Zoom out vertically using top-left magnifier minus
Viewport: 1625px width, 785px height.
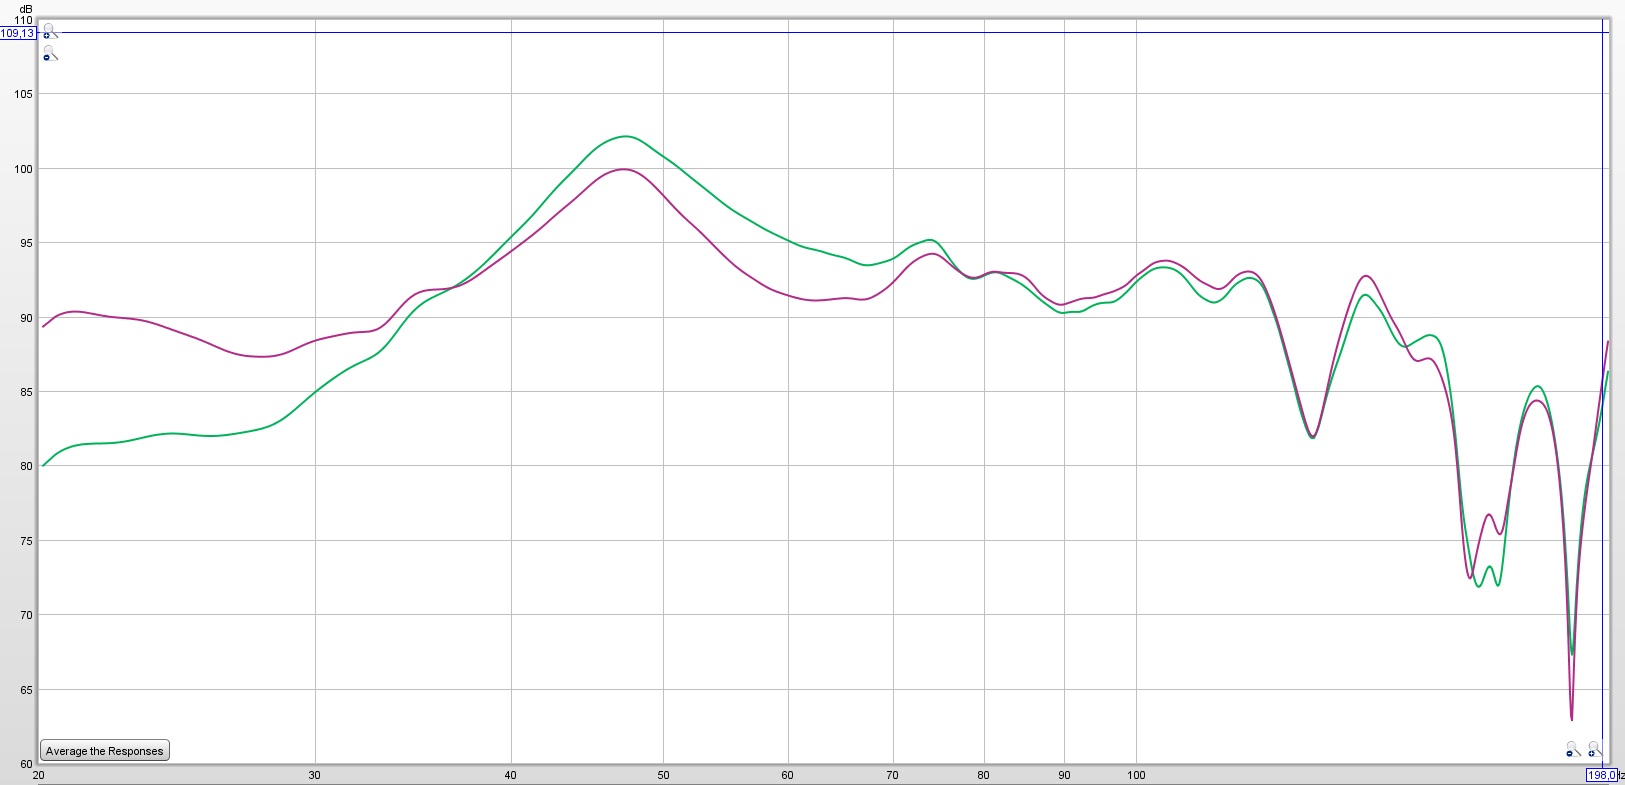tap(50, 54)
